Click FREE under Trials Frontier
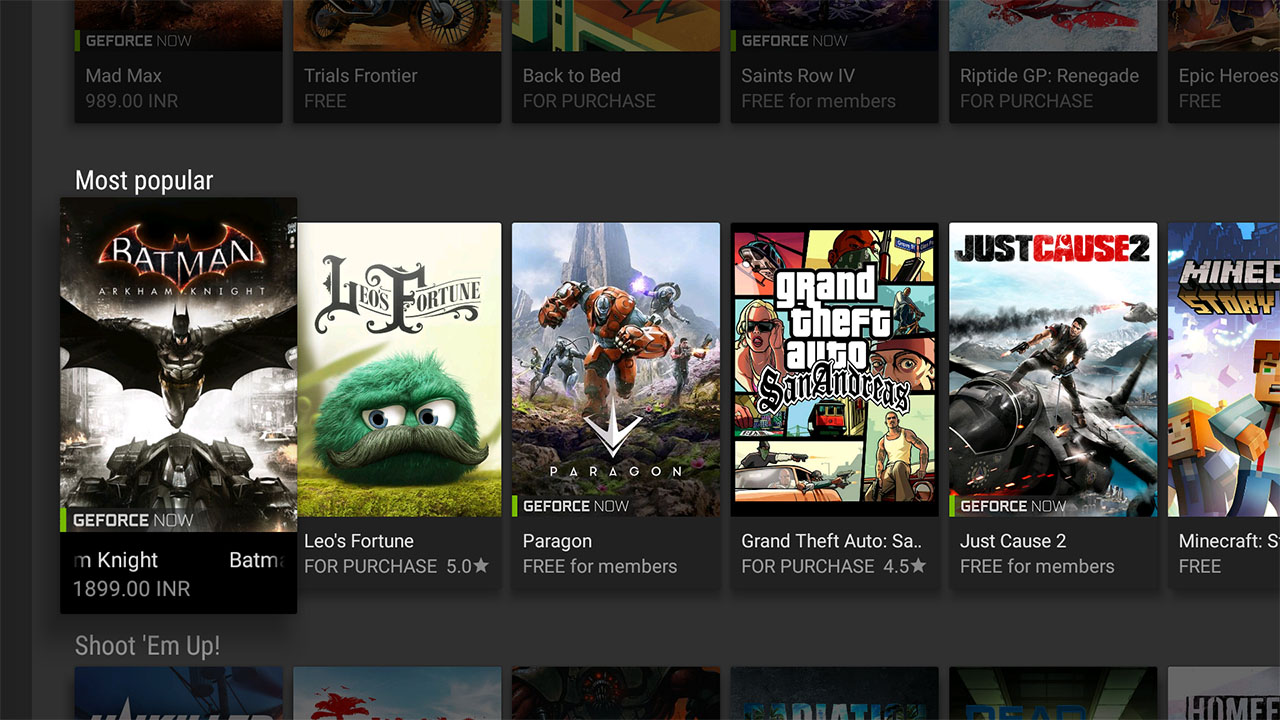This screenshot has width=1280, height=720. tap(325, 101)
